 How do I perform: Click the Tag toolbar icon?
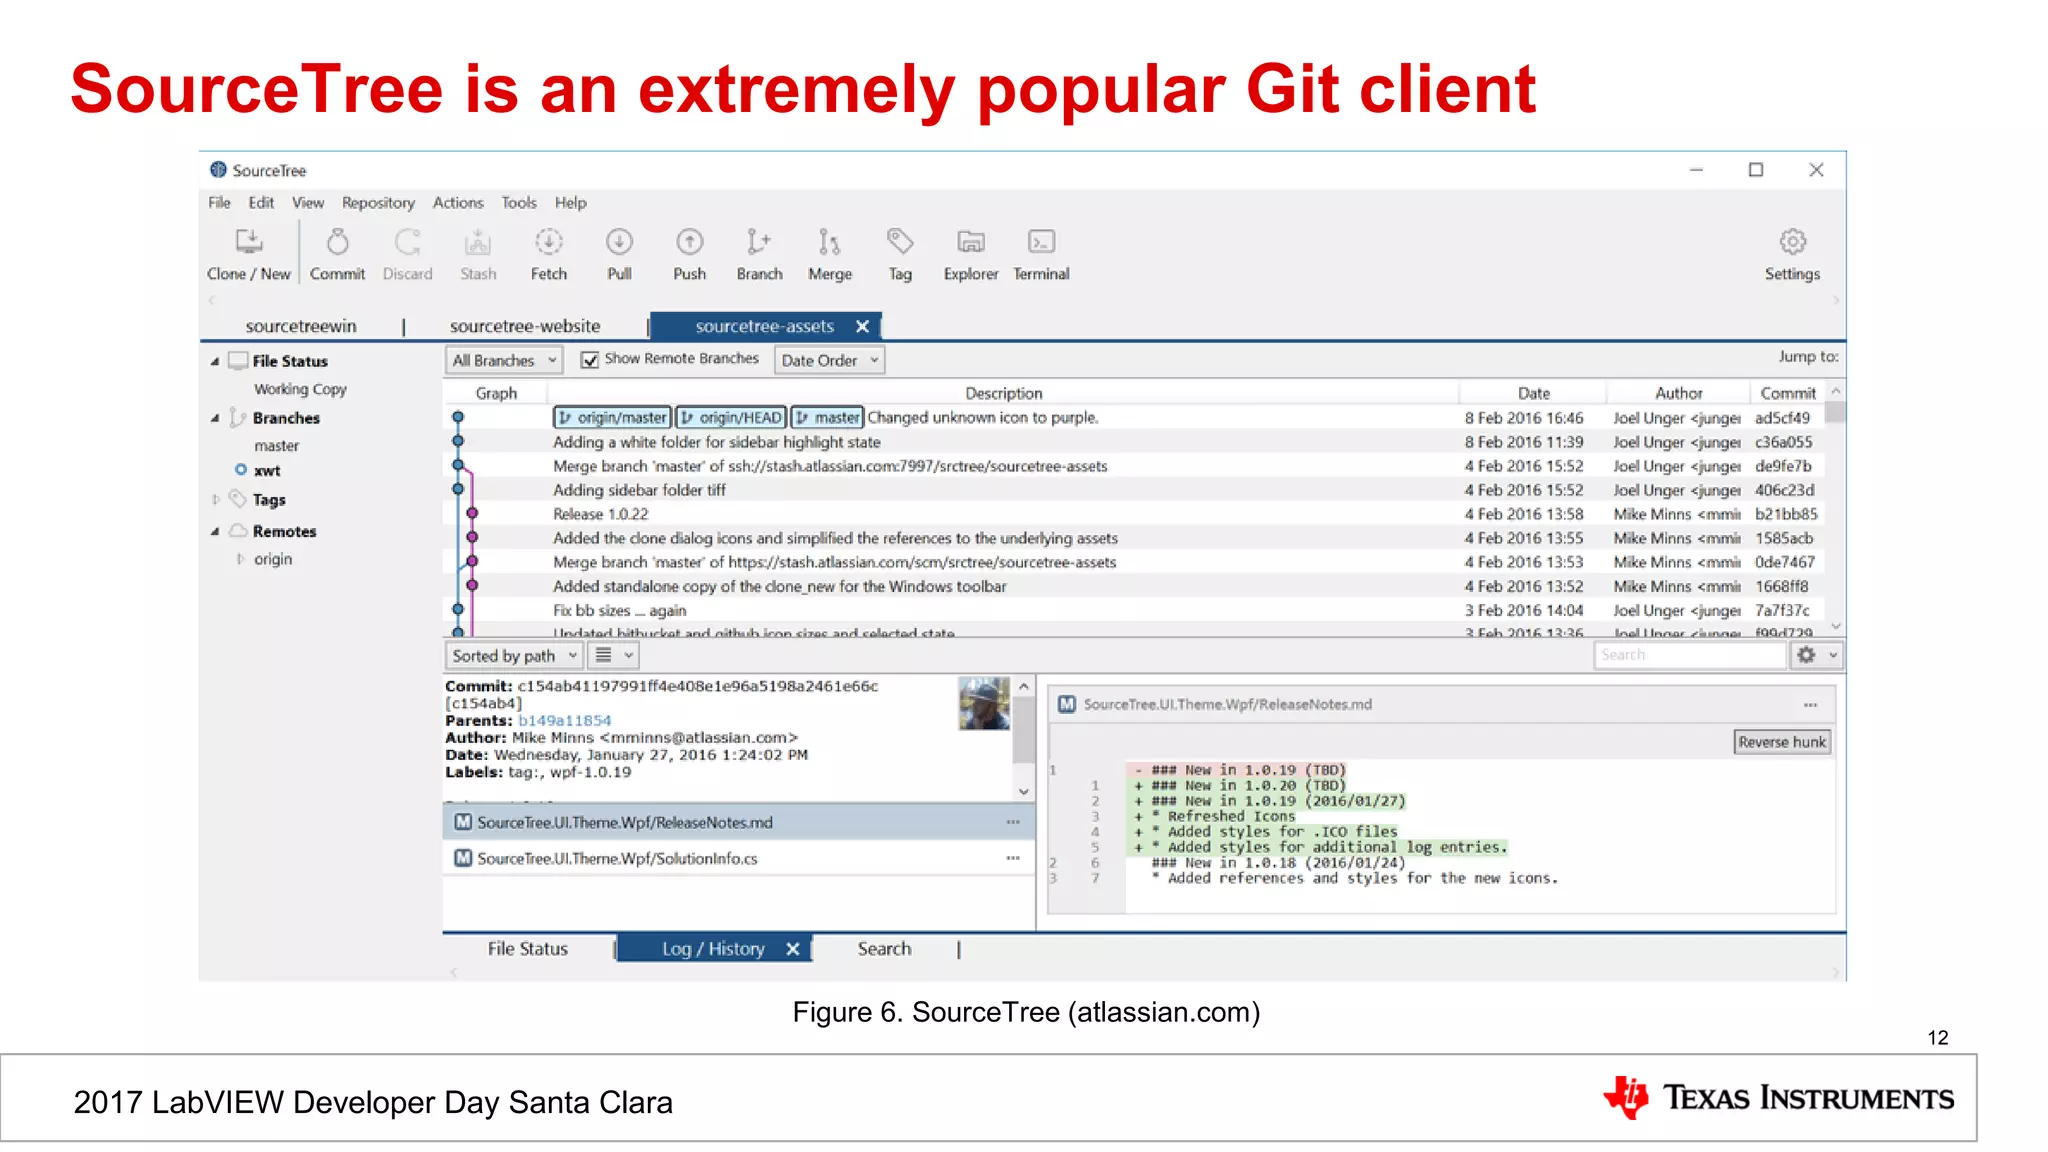pyautogui.click(x=900, y=242)
